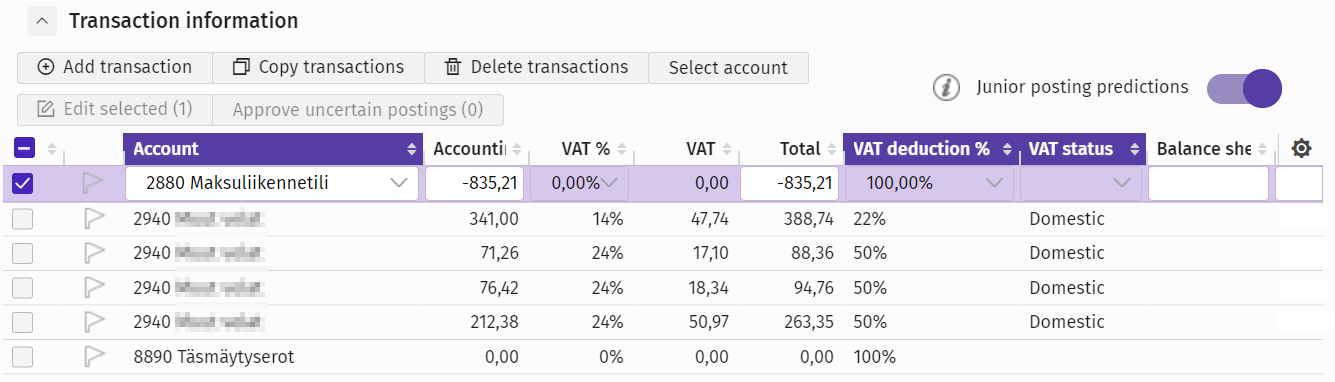
Task: Flag the row with total 263,35
Action: click(x=93, y=322)
